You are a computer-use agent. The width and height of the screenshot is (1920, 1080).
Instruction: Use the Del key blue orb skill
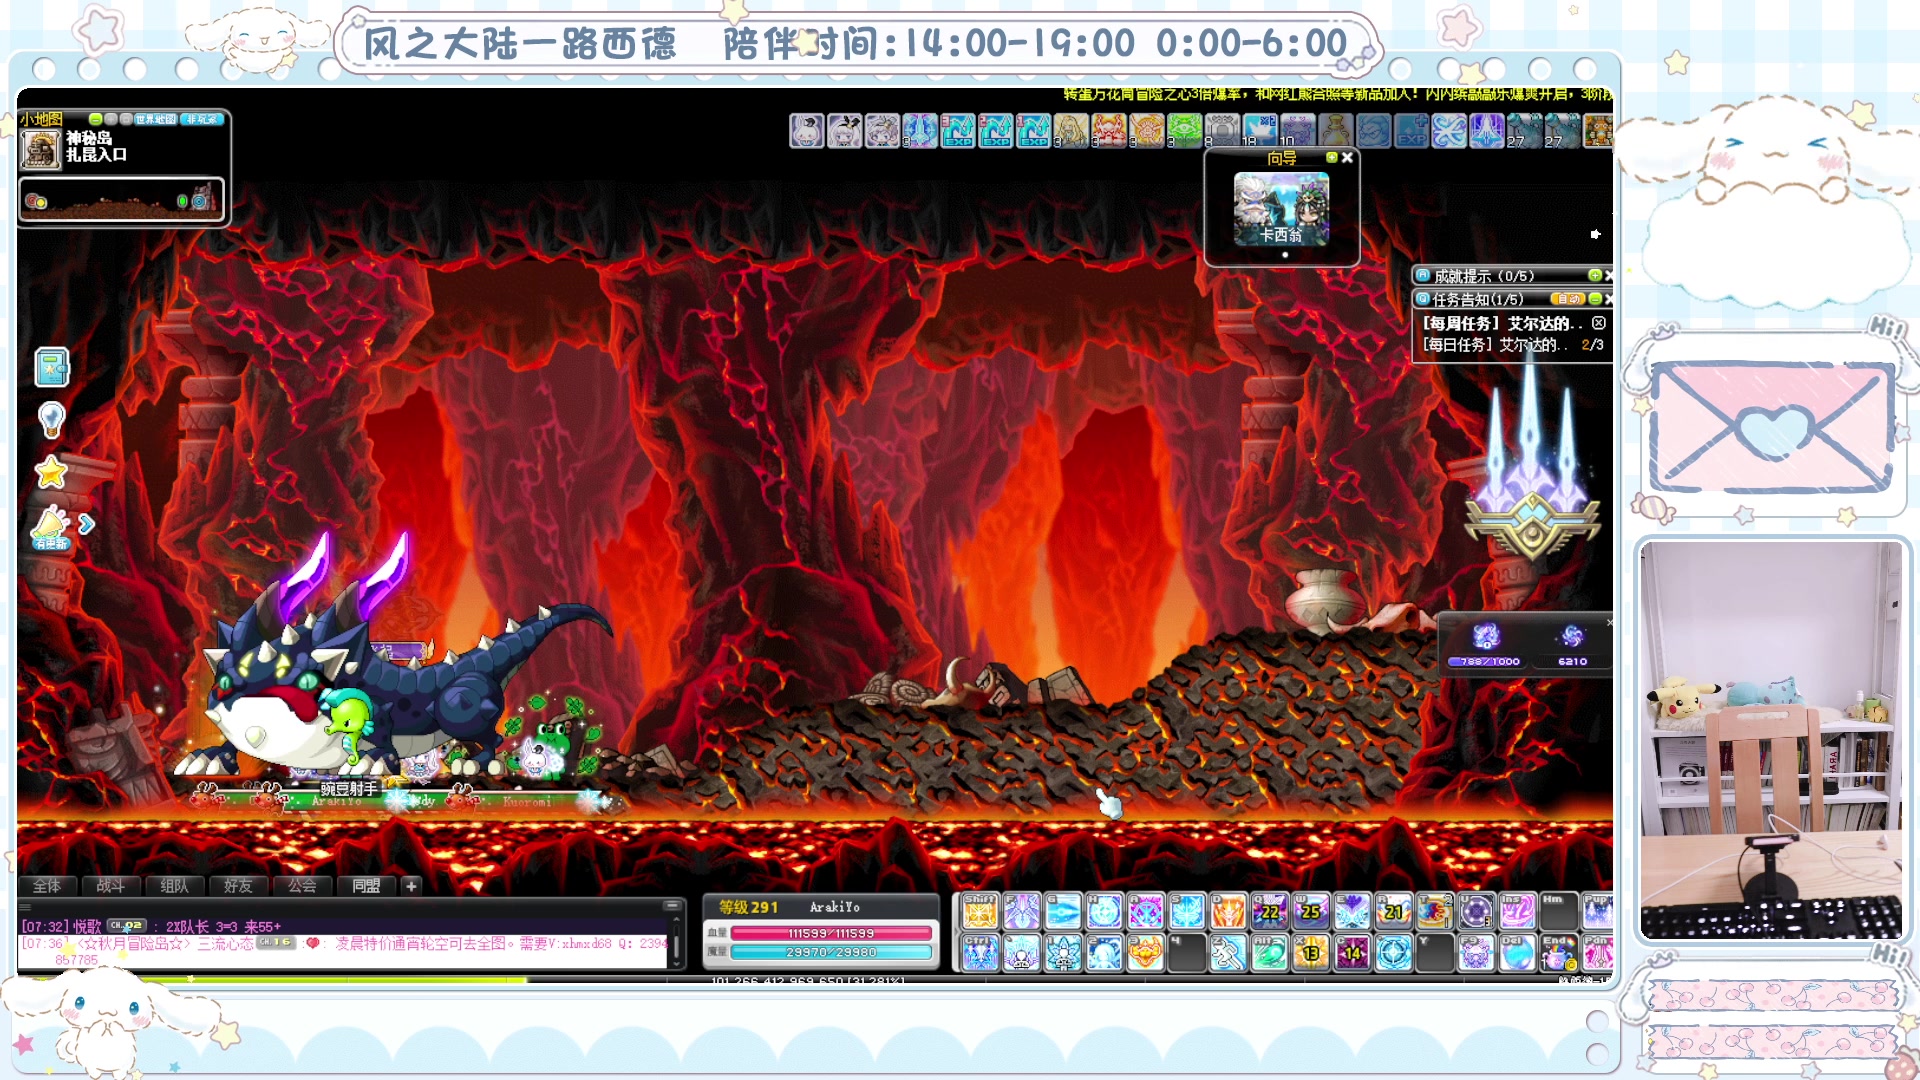tap(1517, 953)
